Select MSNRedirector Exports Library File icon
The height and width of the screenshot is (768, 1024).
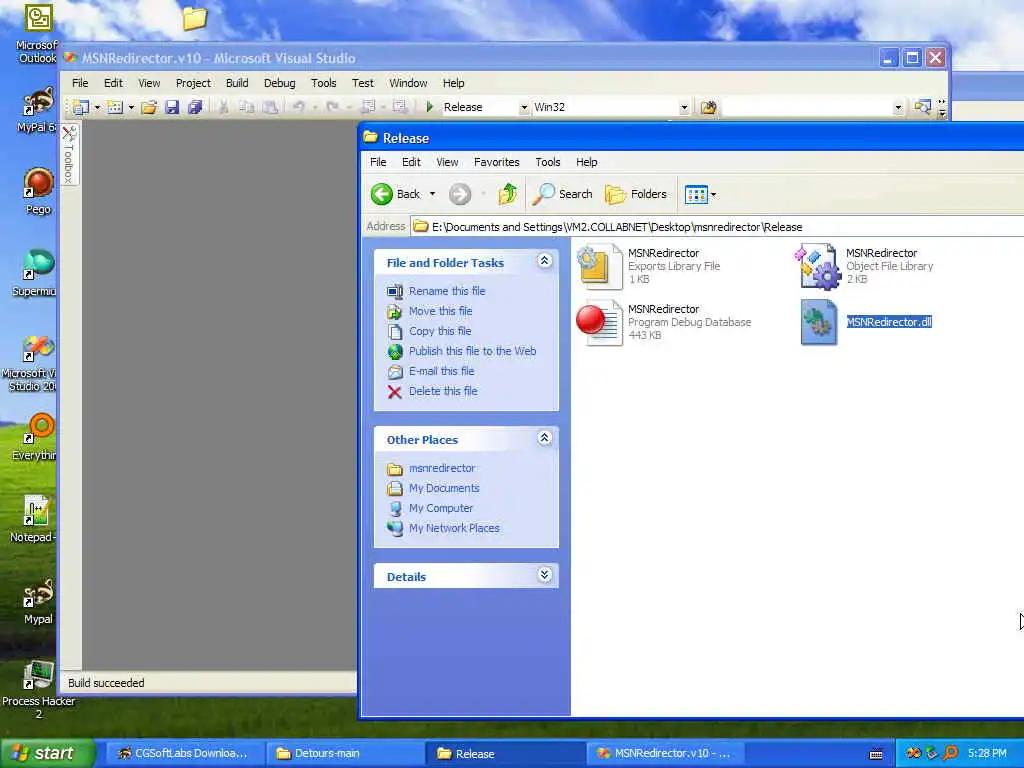point(600,266)
